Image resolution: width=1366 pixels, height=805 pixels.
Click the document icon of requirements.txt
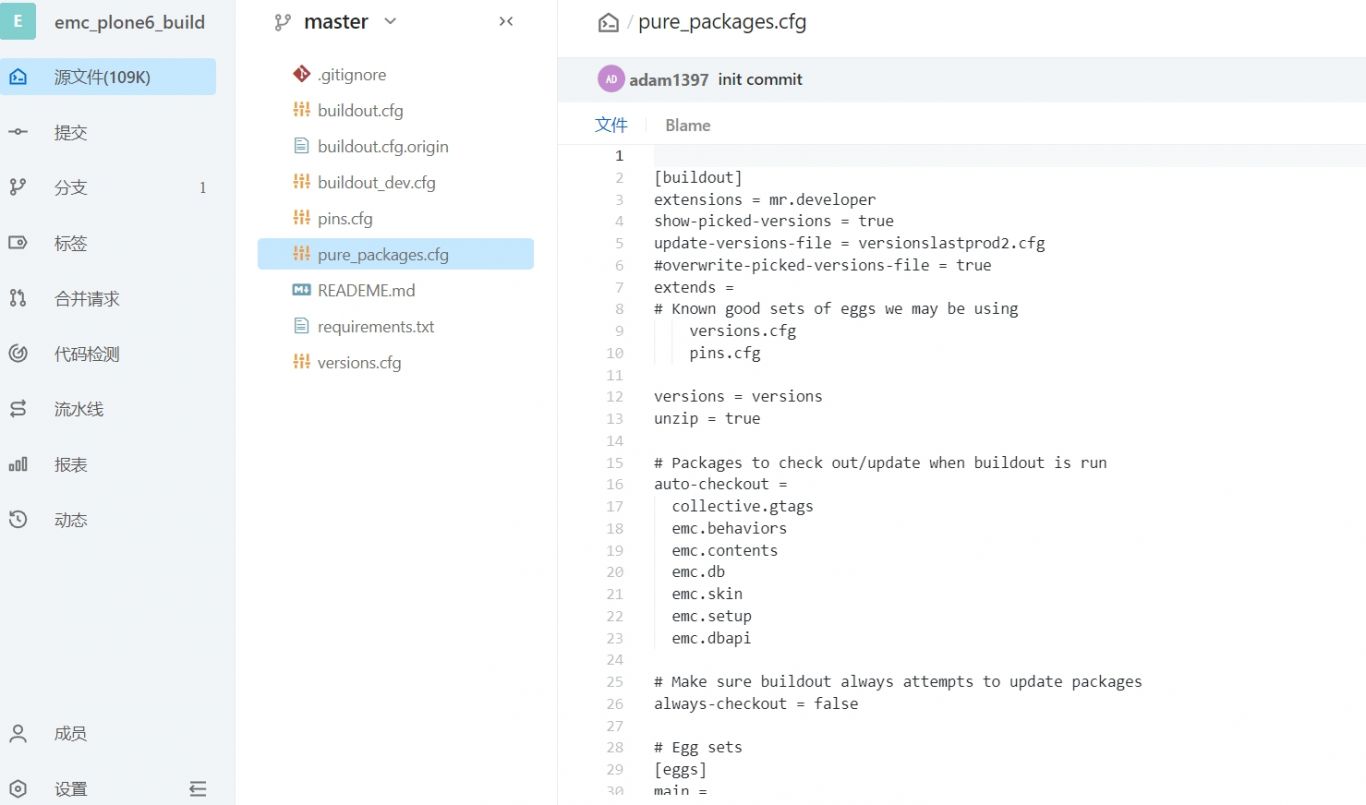pyautogui.click(x=301, y=326)
